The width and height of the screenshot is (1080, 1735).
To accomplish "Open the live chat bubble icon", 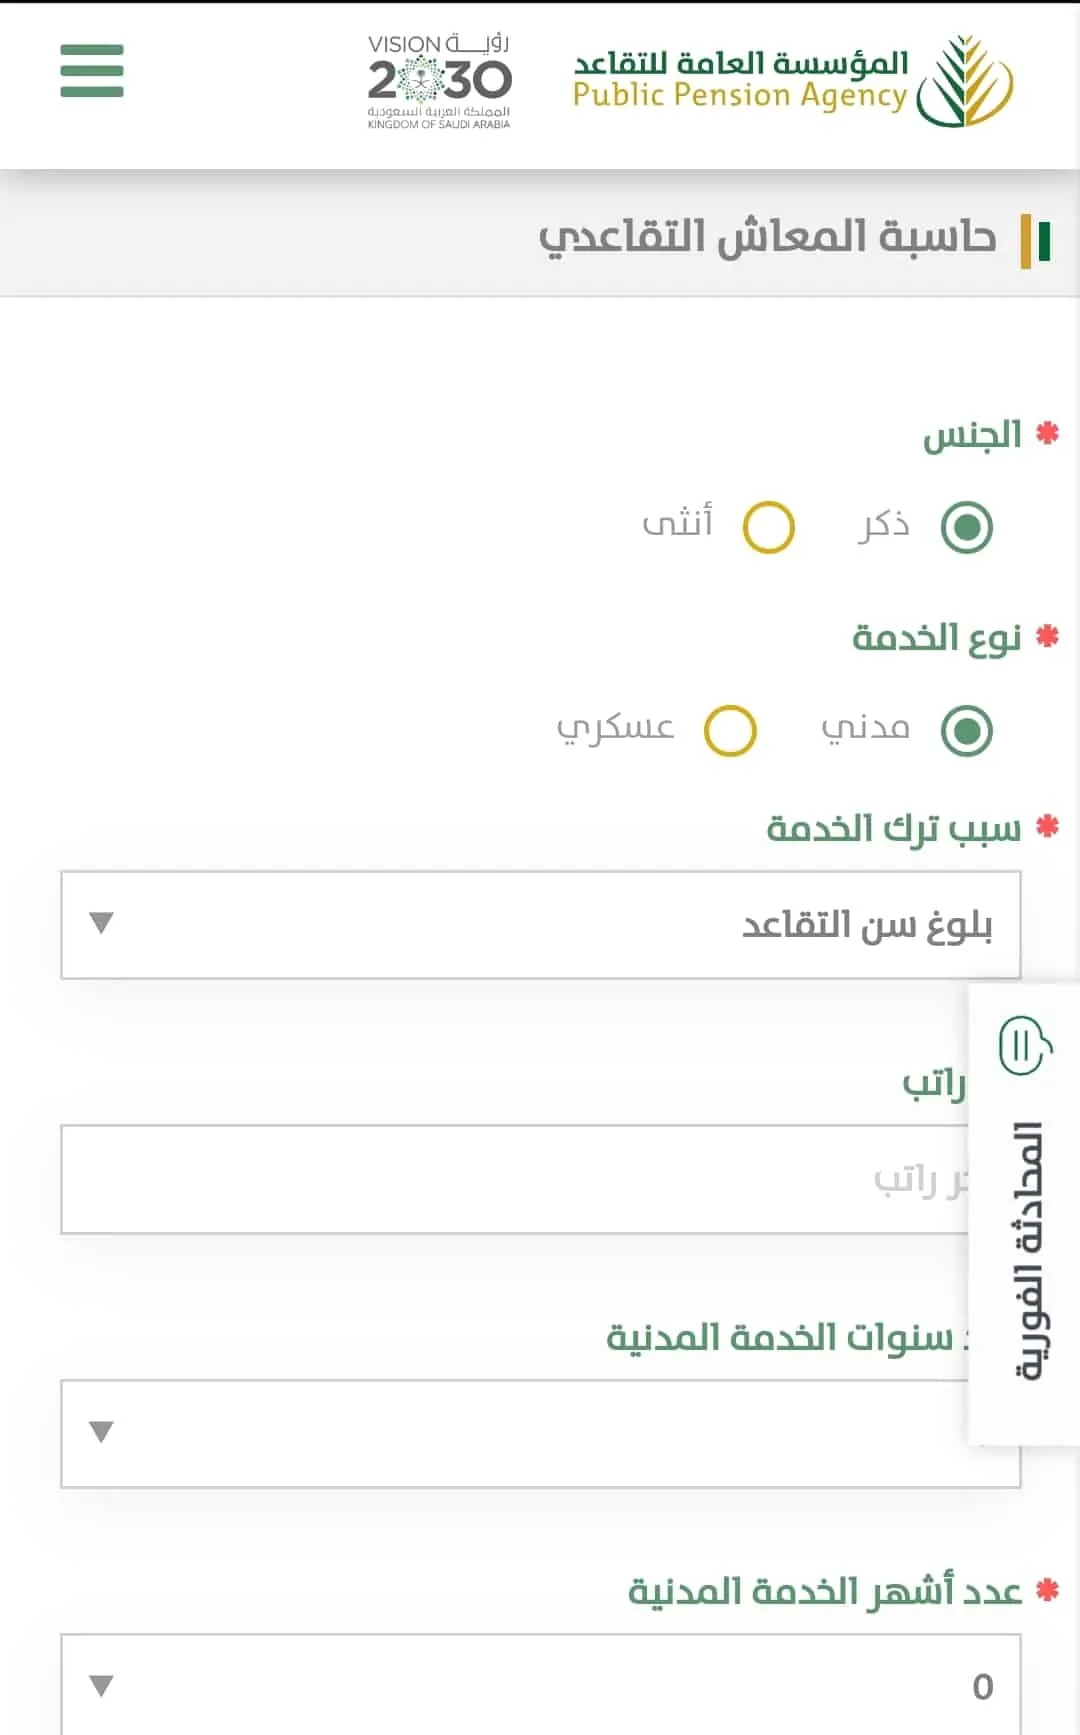I will 1025,1046.
